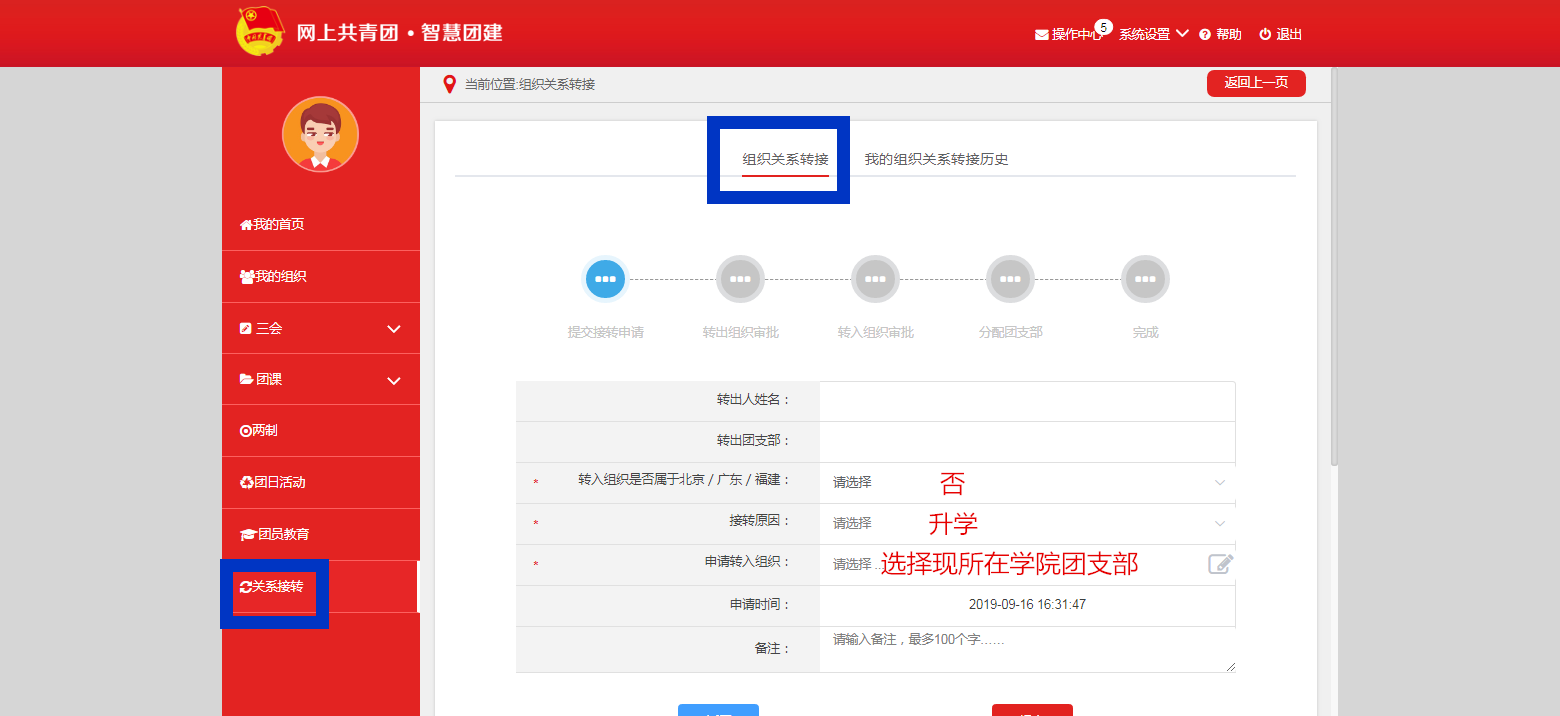Image resolution: width=1560 pixels, height=716 pixels.
Task: Click the Communist Youth League logo
Action: pos(260,32)
